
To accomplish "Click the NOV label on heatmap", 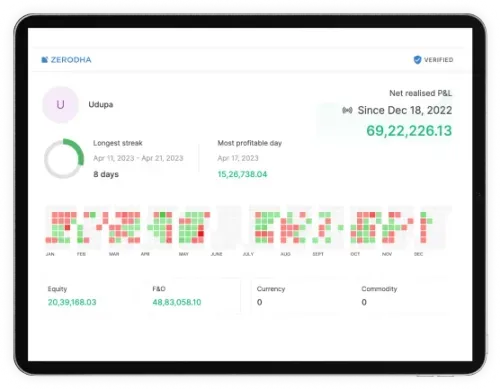I will pyautogui.click(x=387, y=254).
